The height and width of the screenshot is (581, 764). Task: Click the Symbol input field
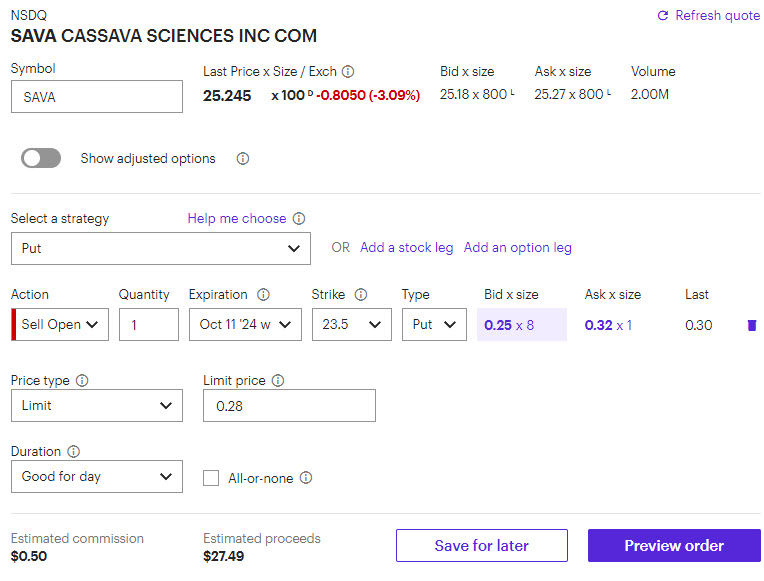pyautogui.click(x=96, y=97)
